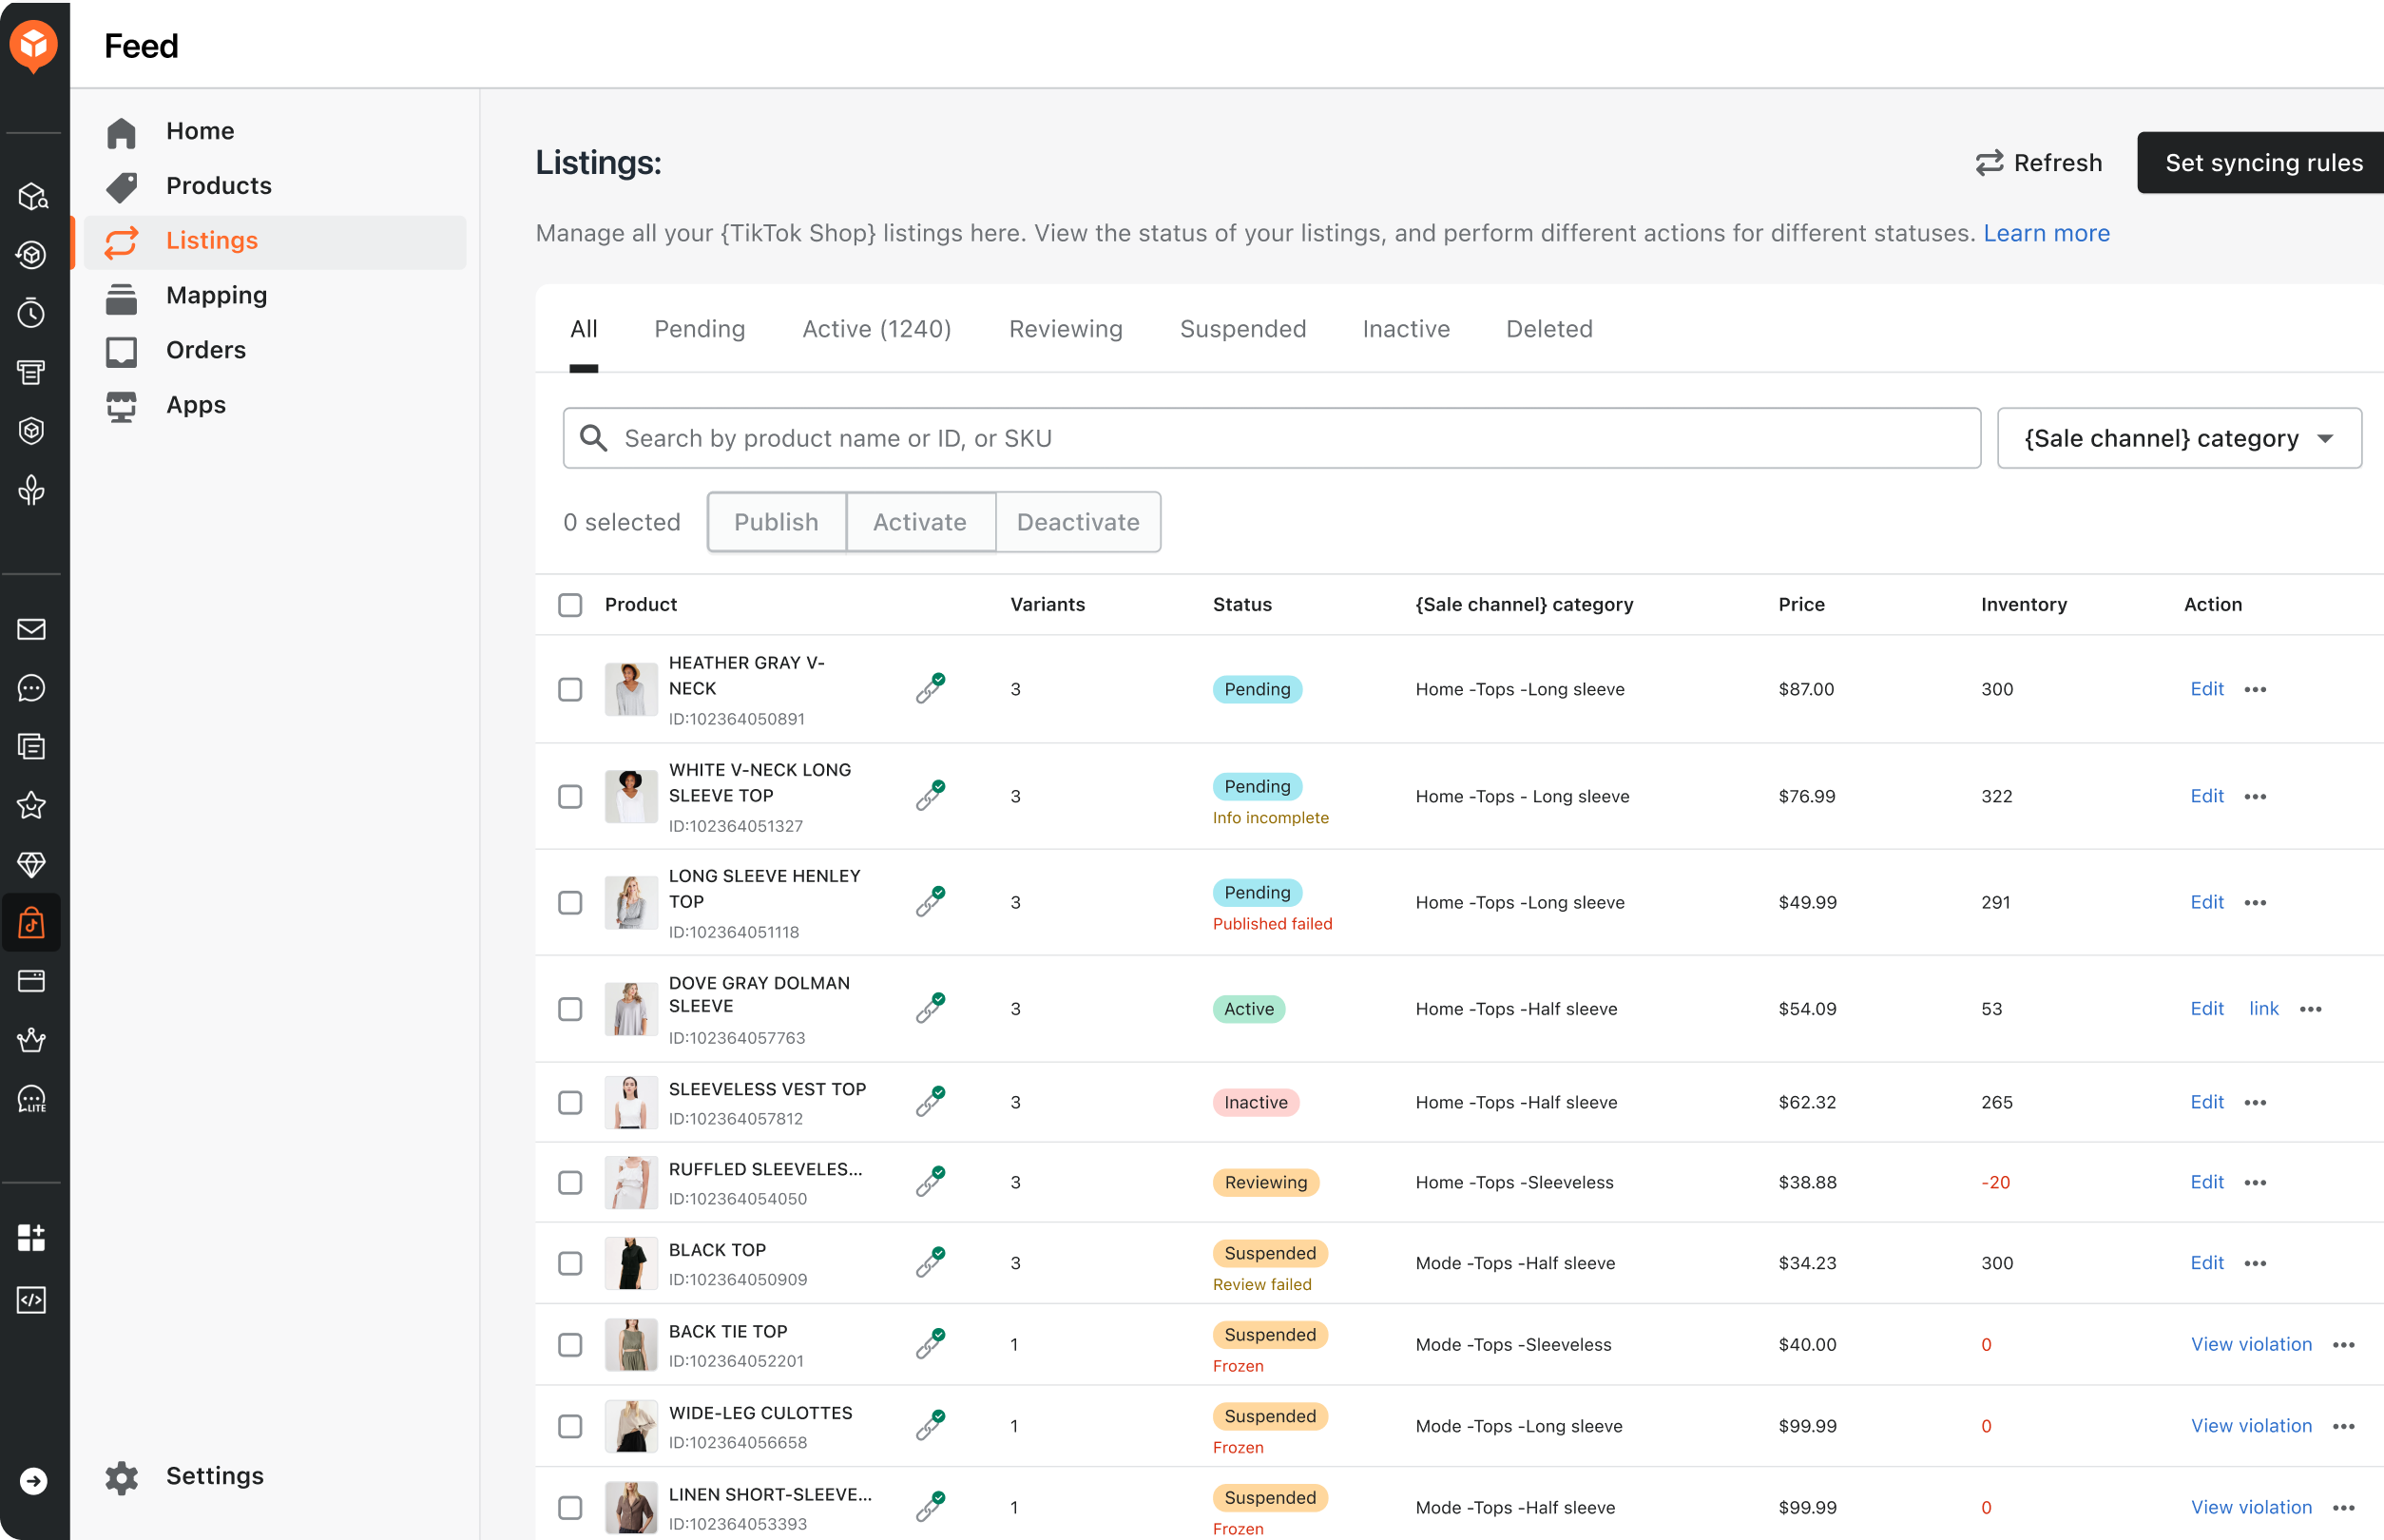This screenshot has width=2384, height=1540.
Task: Open more options for Dove Gray Dolman
Action: click(x=2310, y=1009)
